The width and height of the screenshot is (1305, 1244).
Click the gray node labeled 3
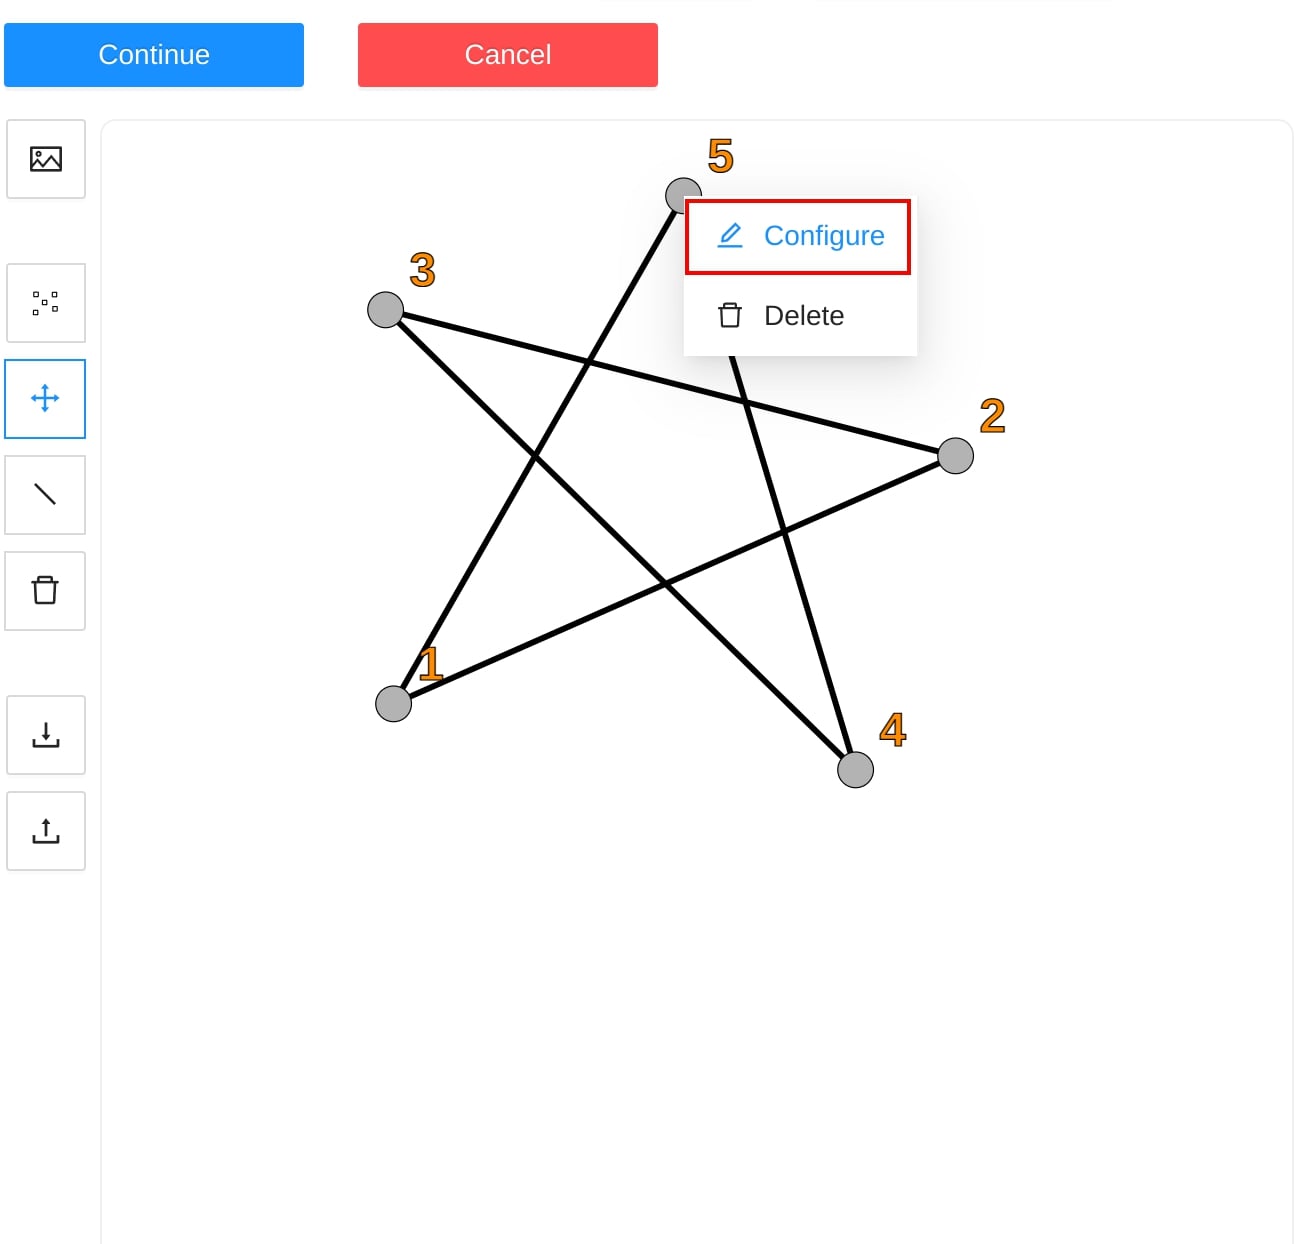pyautogui.click(x=385, y=310)
